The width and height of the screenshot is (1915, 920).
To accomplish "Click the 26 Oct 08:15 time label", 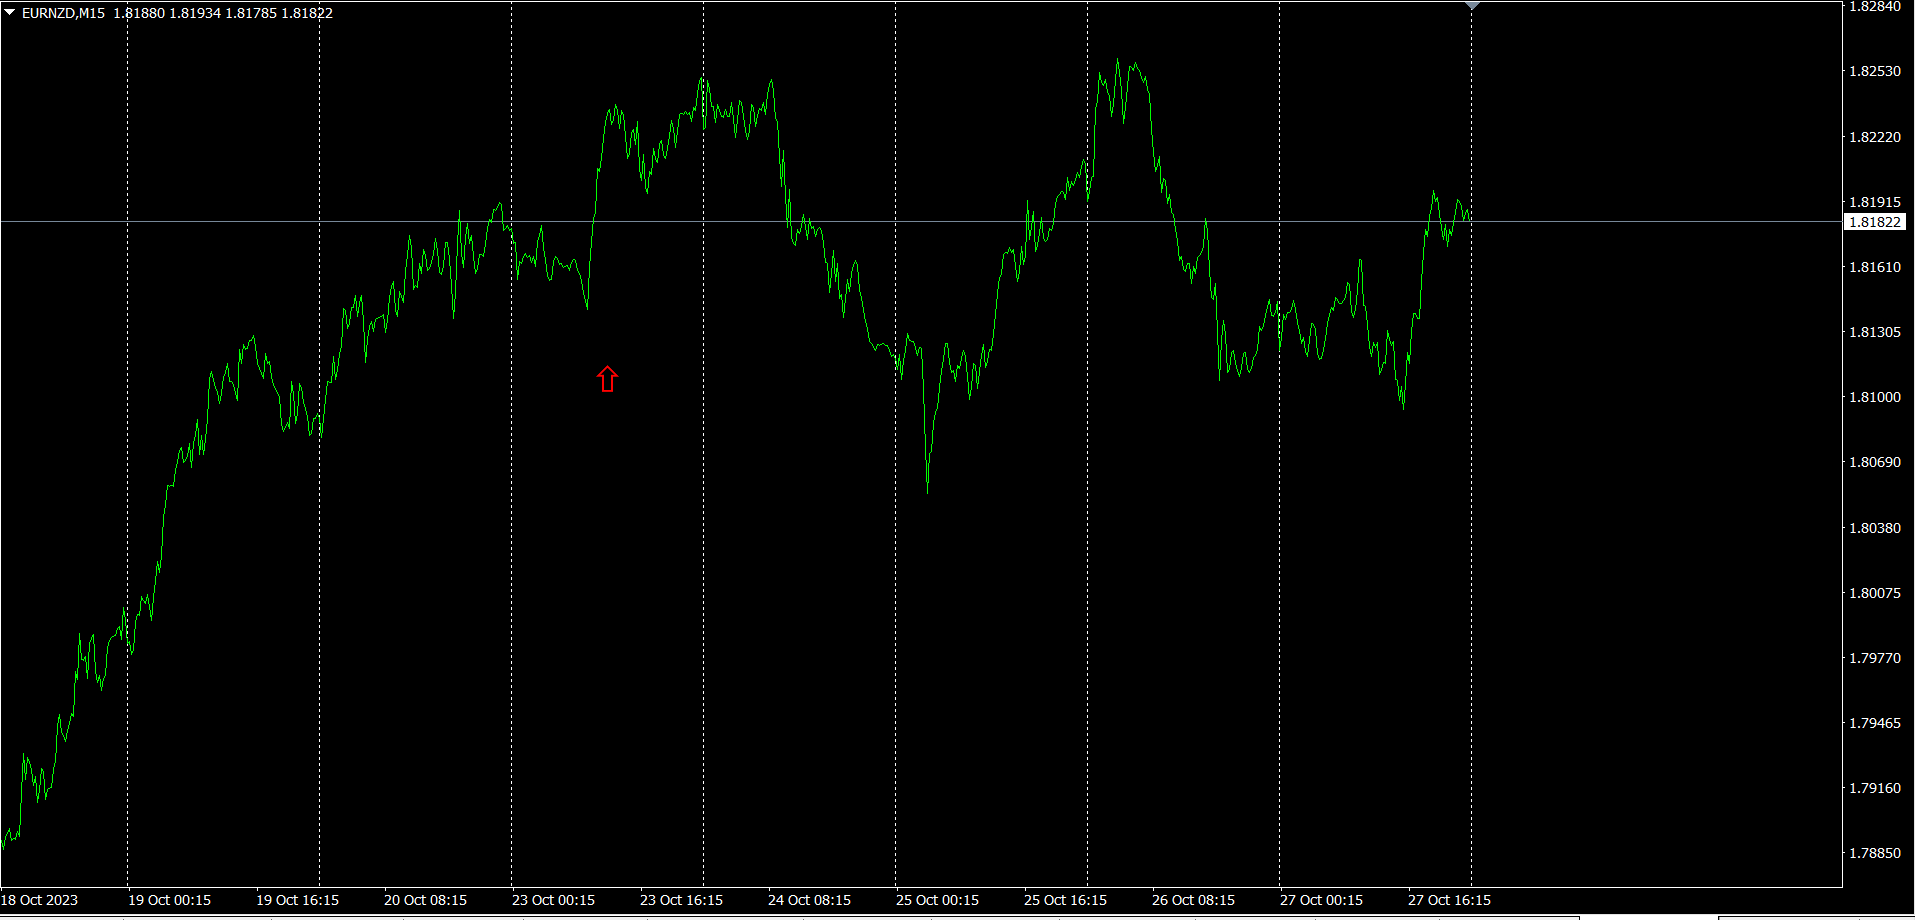I will click(1193, 900).
